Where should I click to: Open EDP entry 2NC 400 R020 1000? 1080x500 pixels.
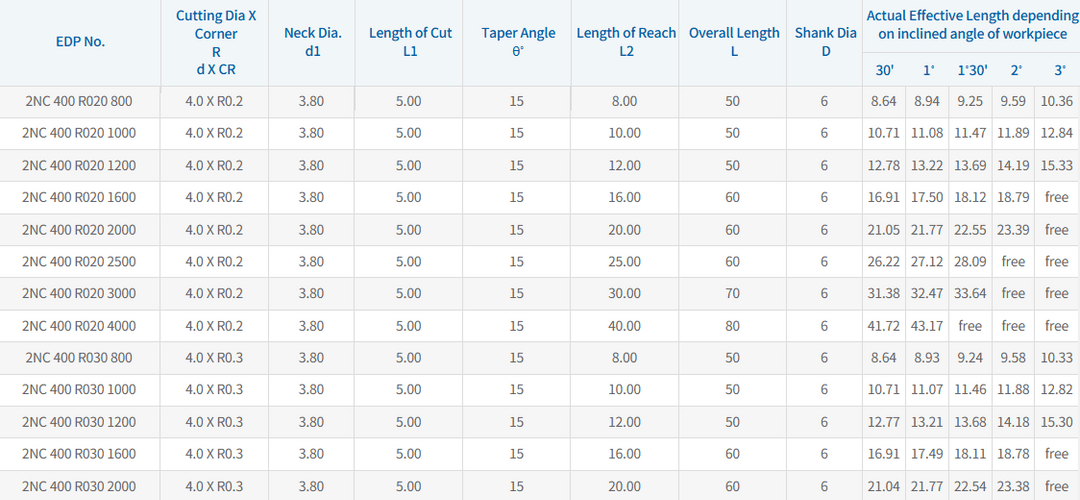pyautogui.click(x=80, y=133)
